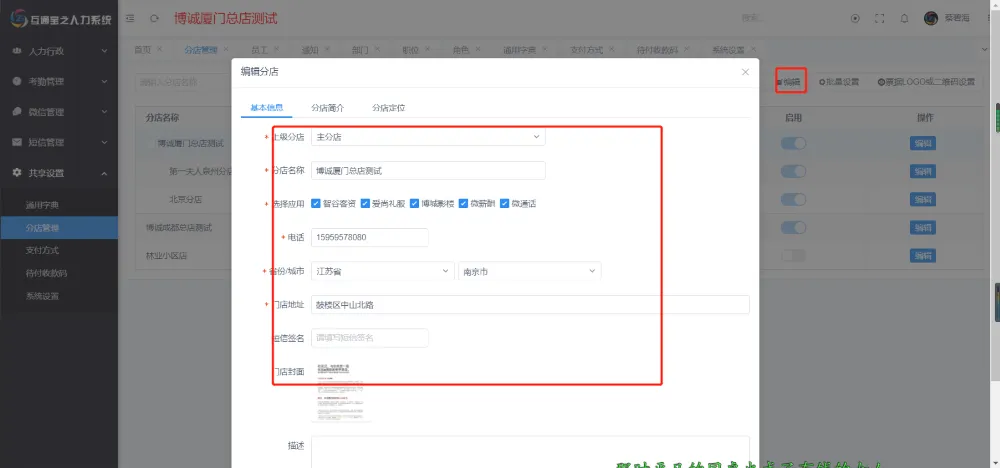Toggle fullscreen mode icon
The height and width of the screenshot is (468, 1000).
click(880, 18)
